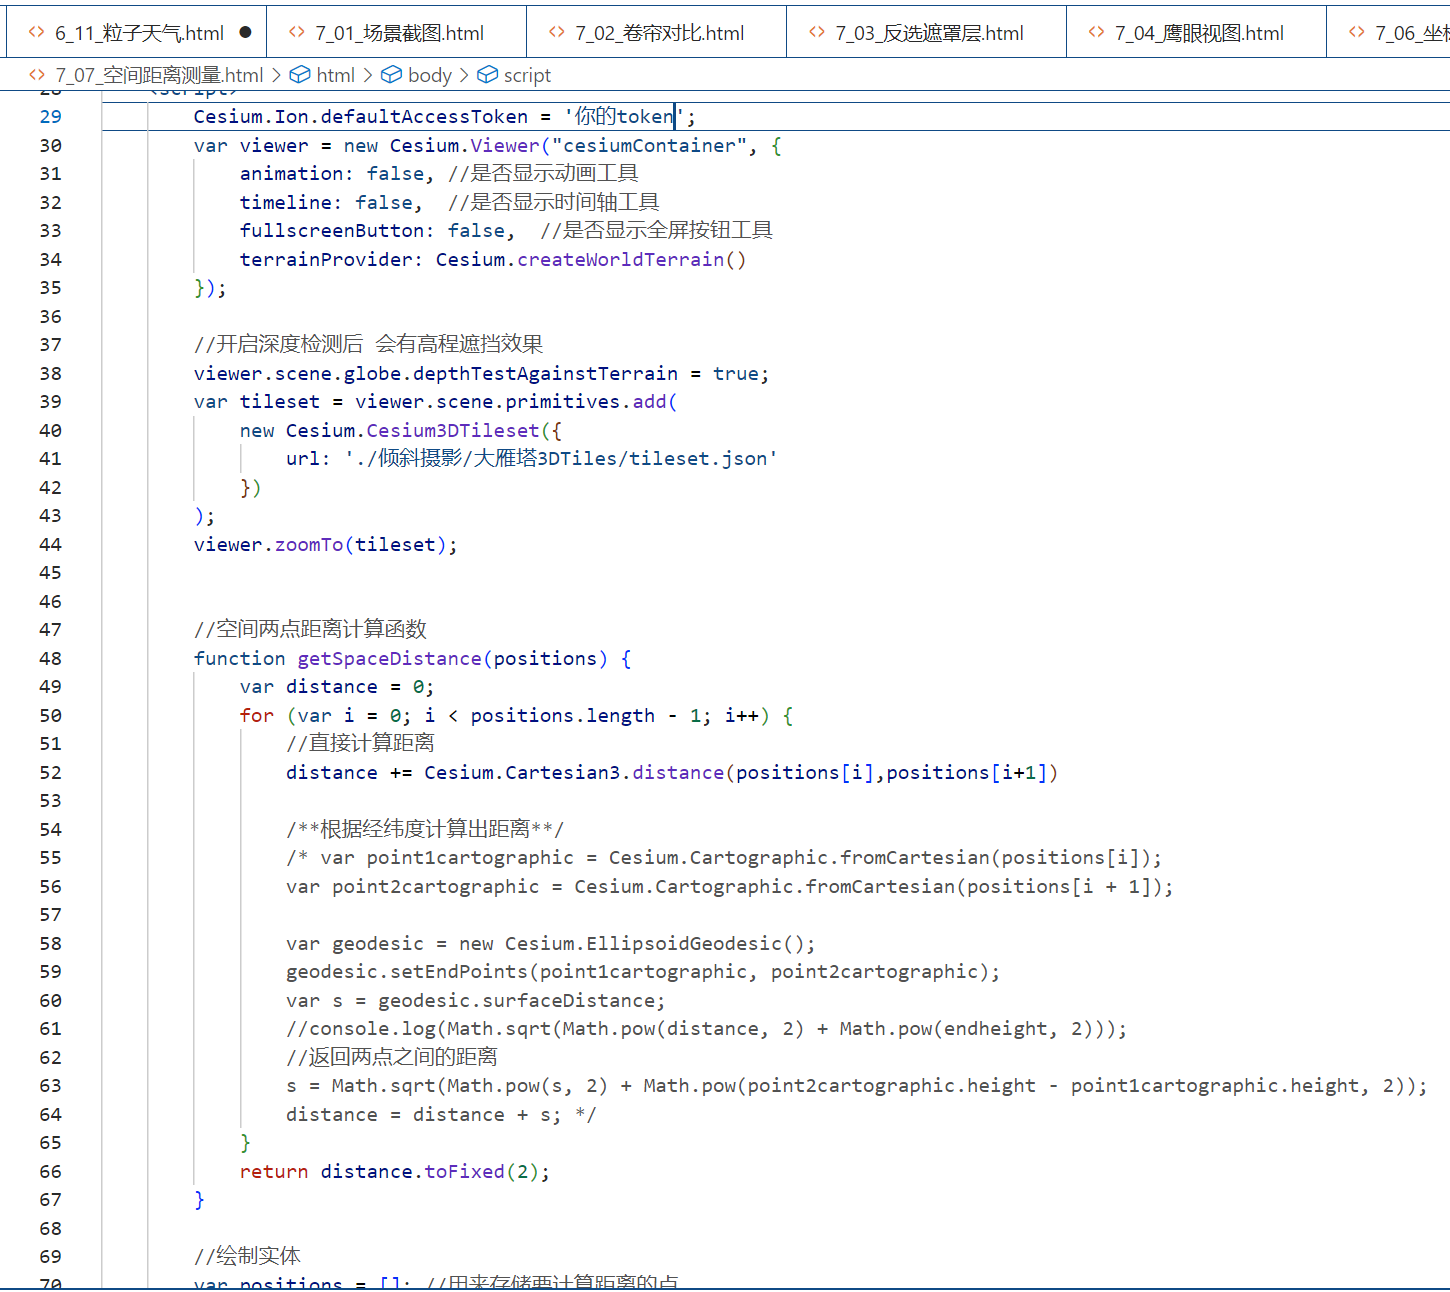Image resolution: width=1450 pixels, height=1292 pixels.
Task: Click the HTML file icon on 7_01_场景截图.html tab
Action: 296,32
